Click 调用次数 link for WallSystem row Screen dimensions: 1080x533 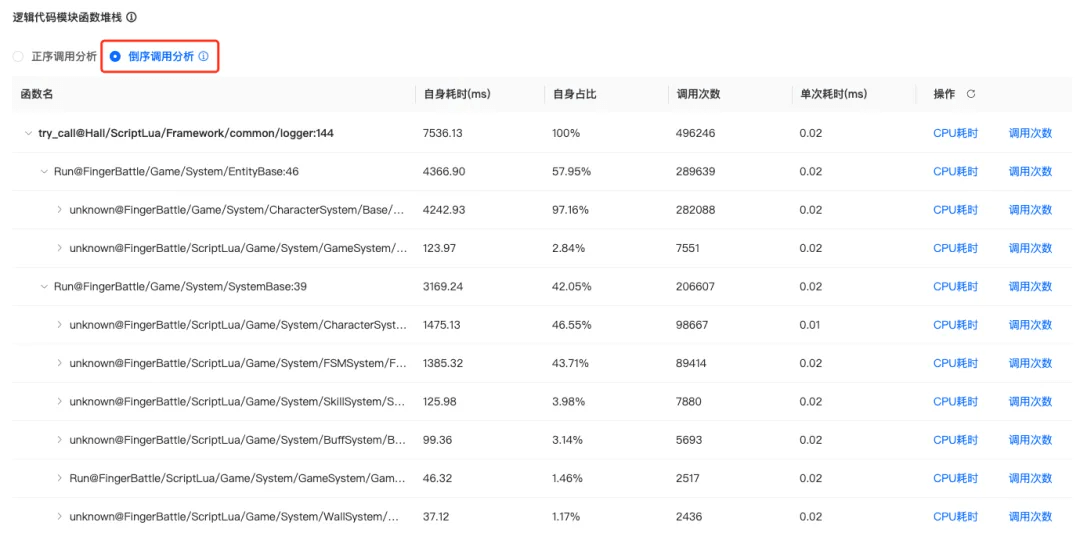tap(1030, 517)
